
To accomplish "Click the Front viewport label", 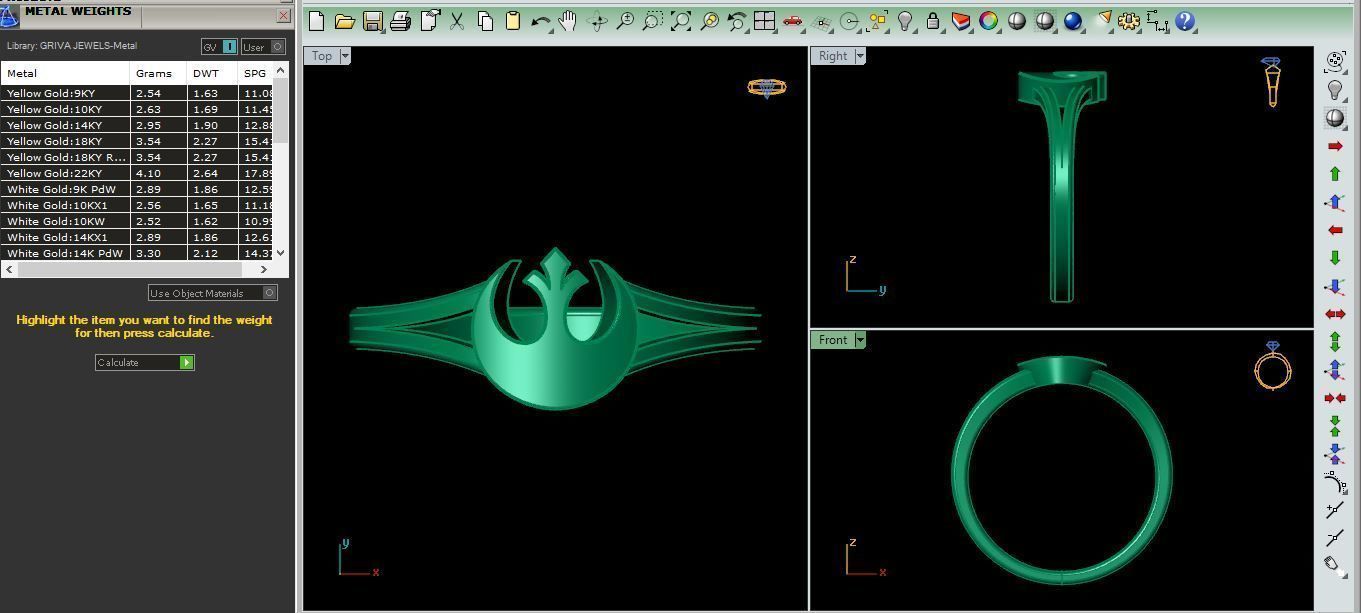I will 833,340.
